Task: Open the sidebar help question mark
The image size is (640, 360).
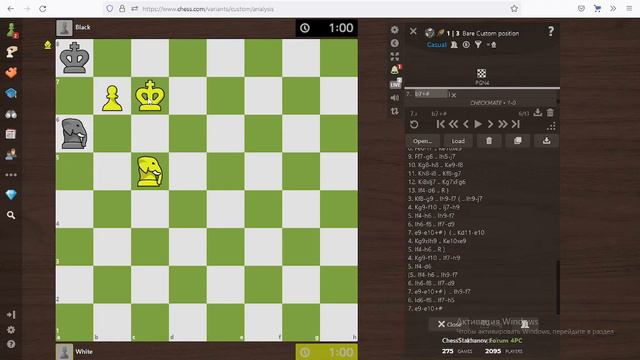Action: 11,344
